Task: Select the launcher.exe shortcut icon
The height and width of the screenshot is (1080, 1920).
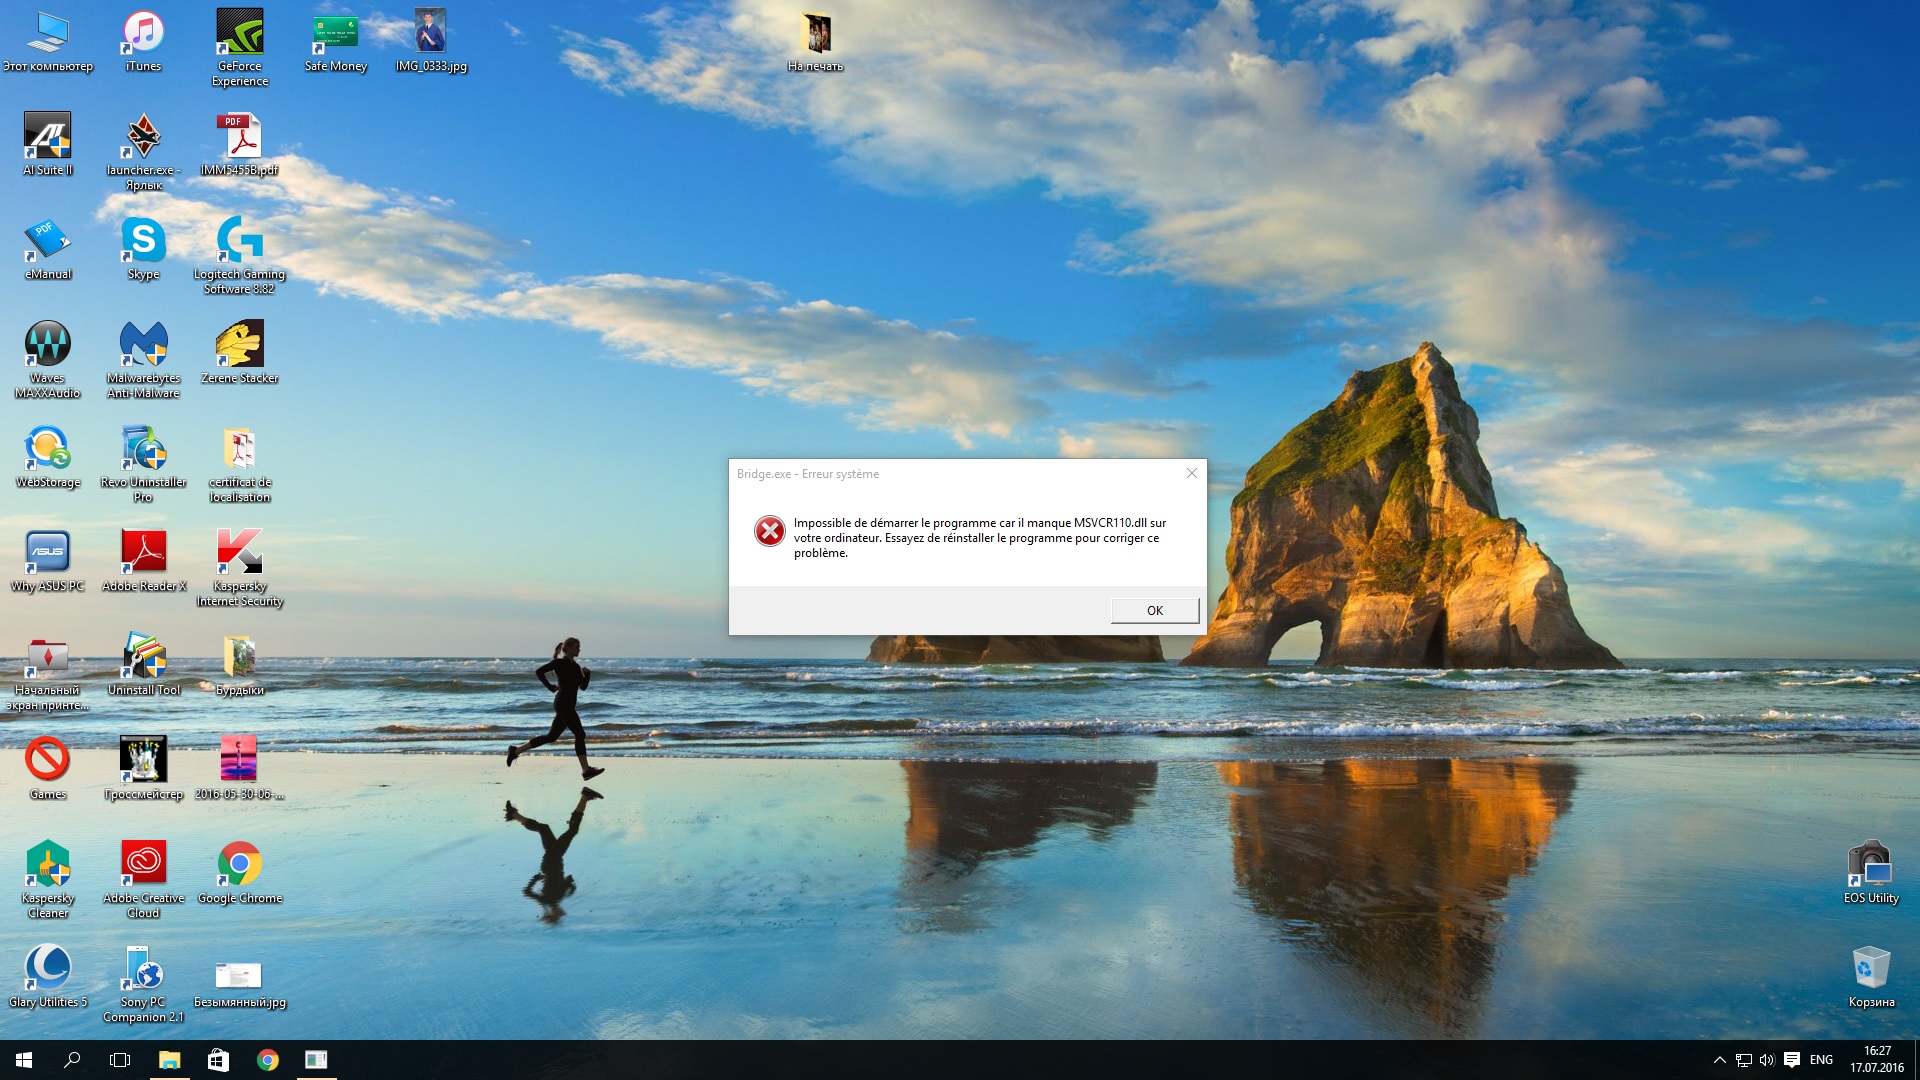Action: click(143, 152)
